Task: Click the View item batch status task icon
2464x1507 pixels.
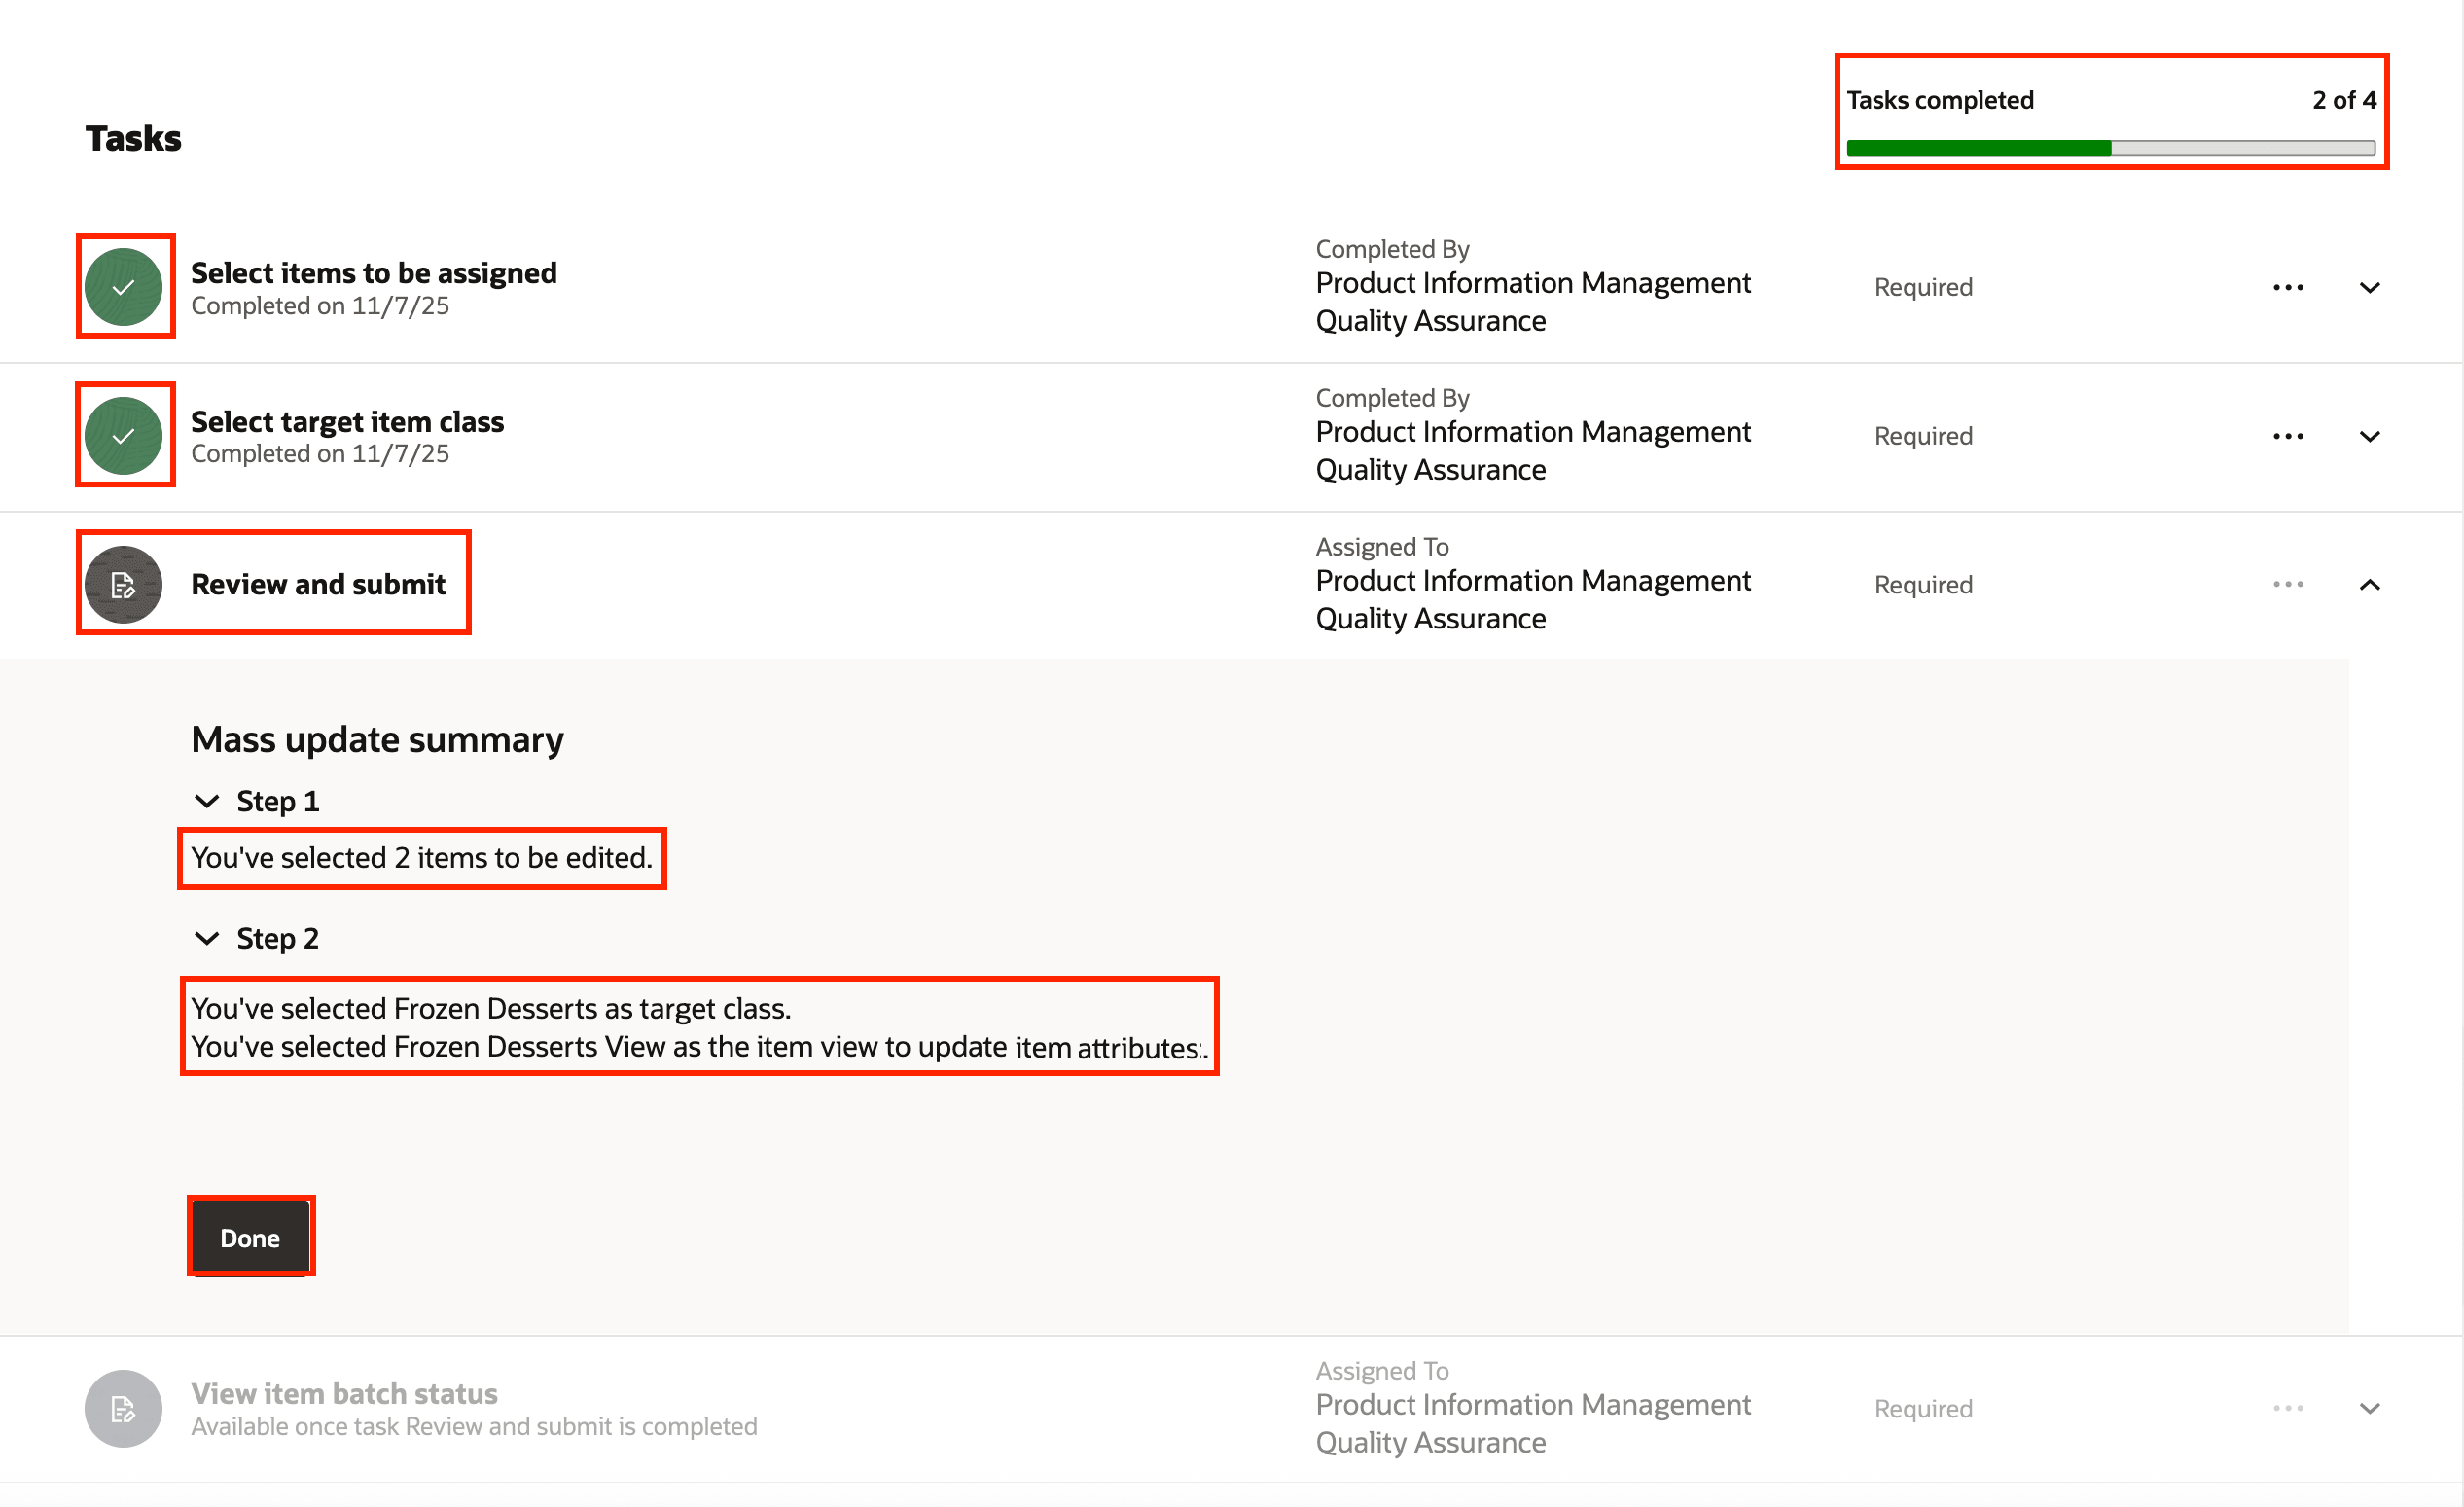Action: [x=123, y=1406]
